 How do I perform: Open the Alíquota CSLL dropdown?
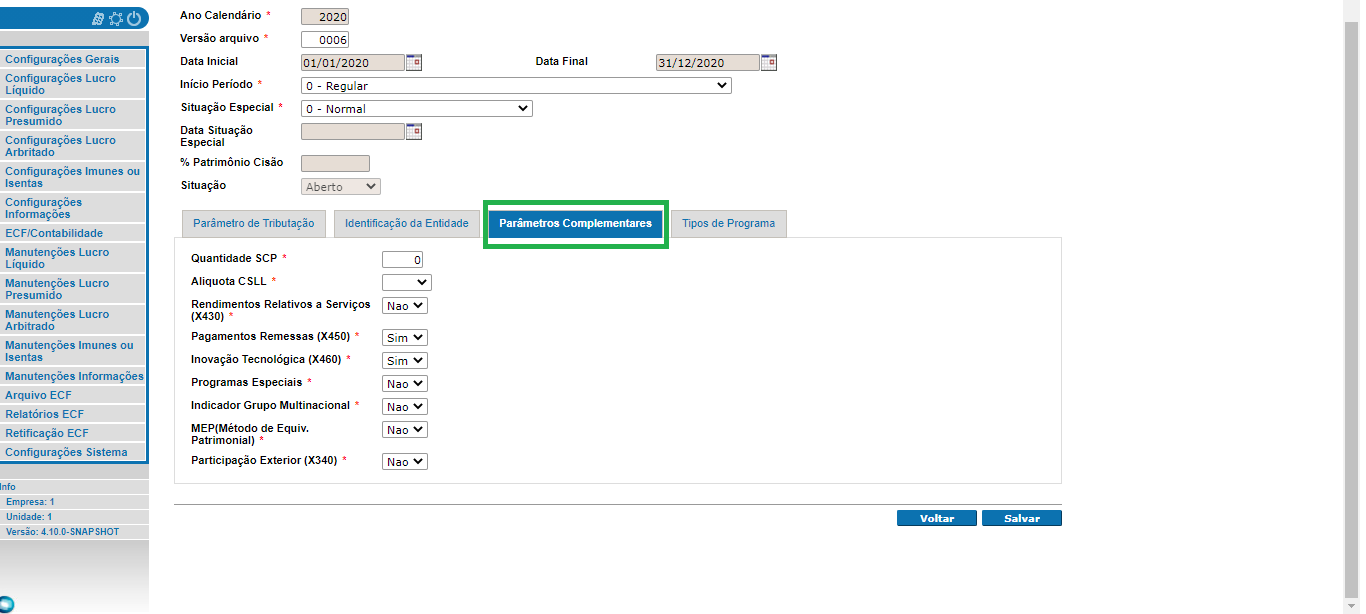pyautogui.click(x=407, y=283)
